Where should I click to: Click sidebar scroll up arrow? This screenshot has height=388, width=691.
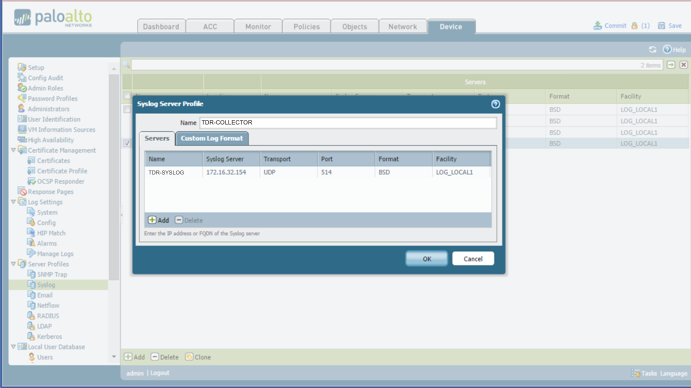coord(114,69)
